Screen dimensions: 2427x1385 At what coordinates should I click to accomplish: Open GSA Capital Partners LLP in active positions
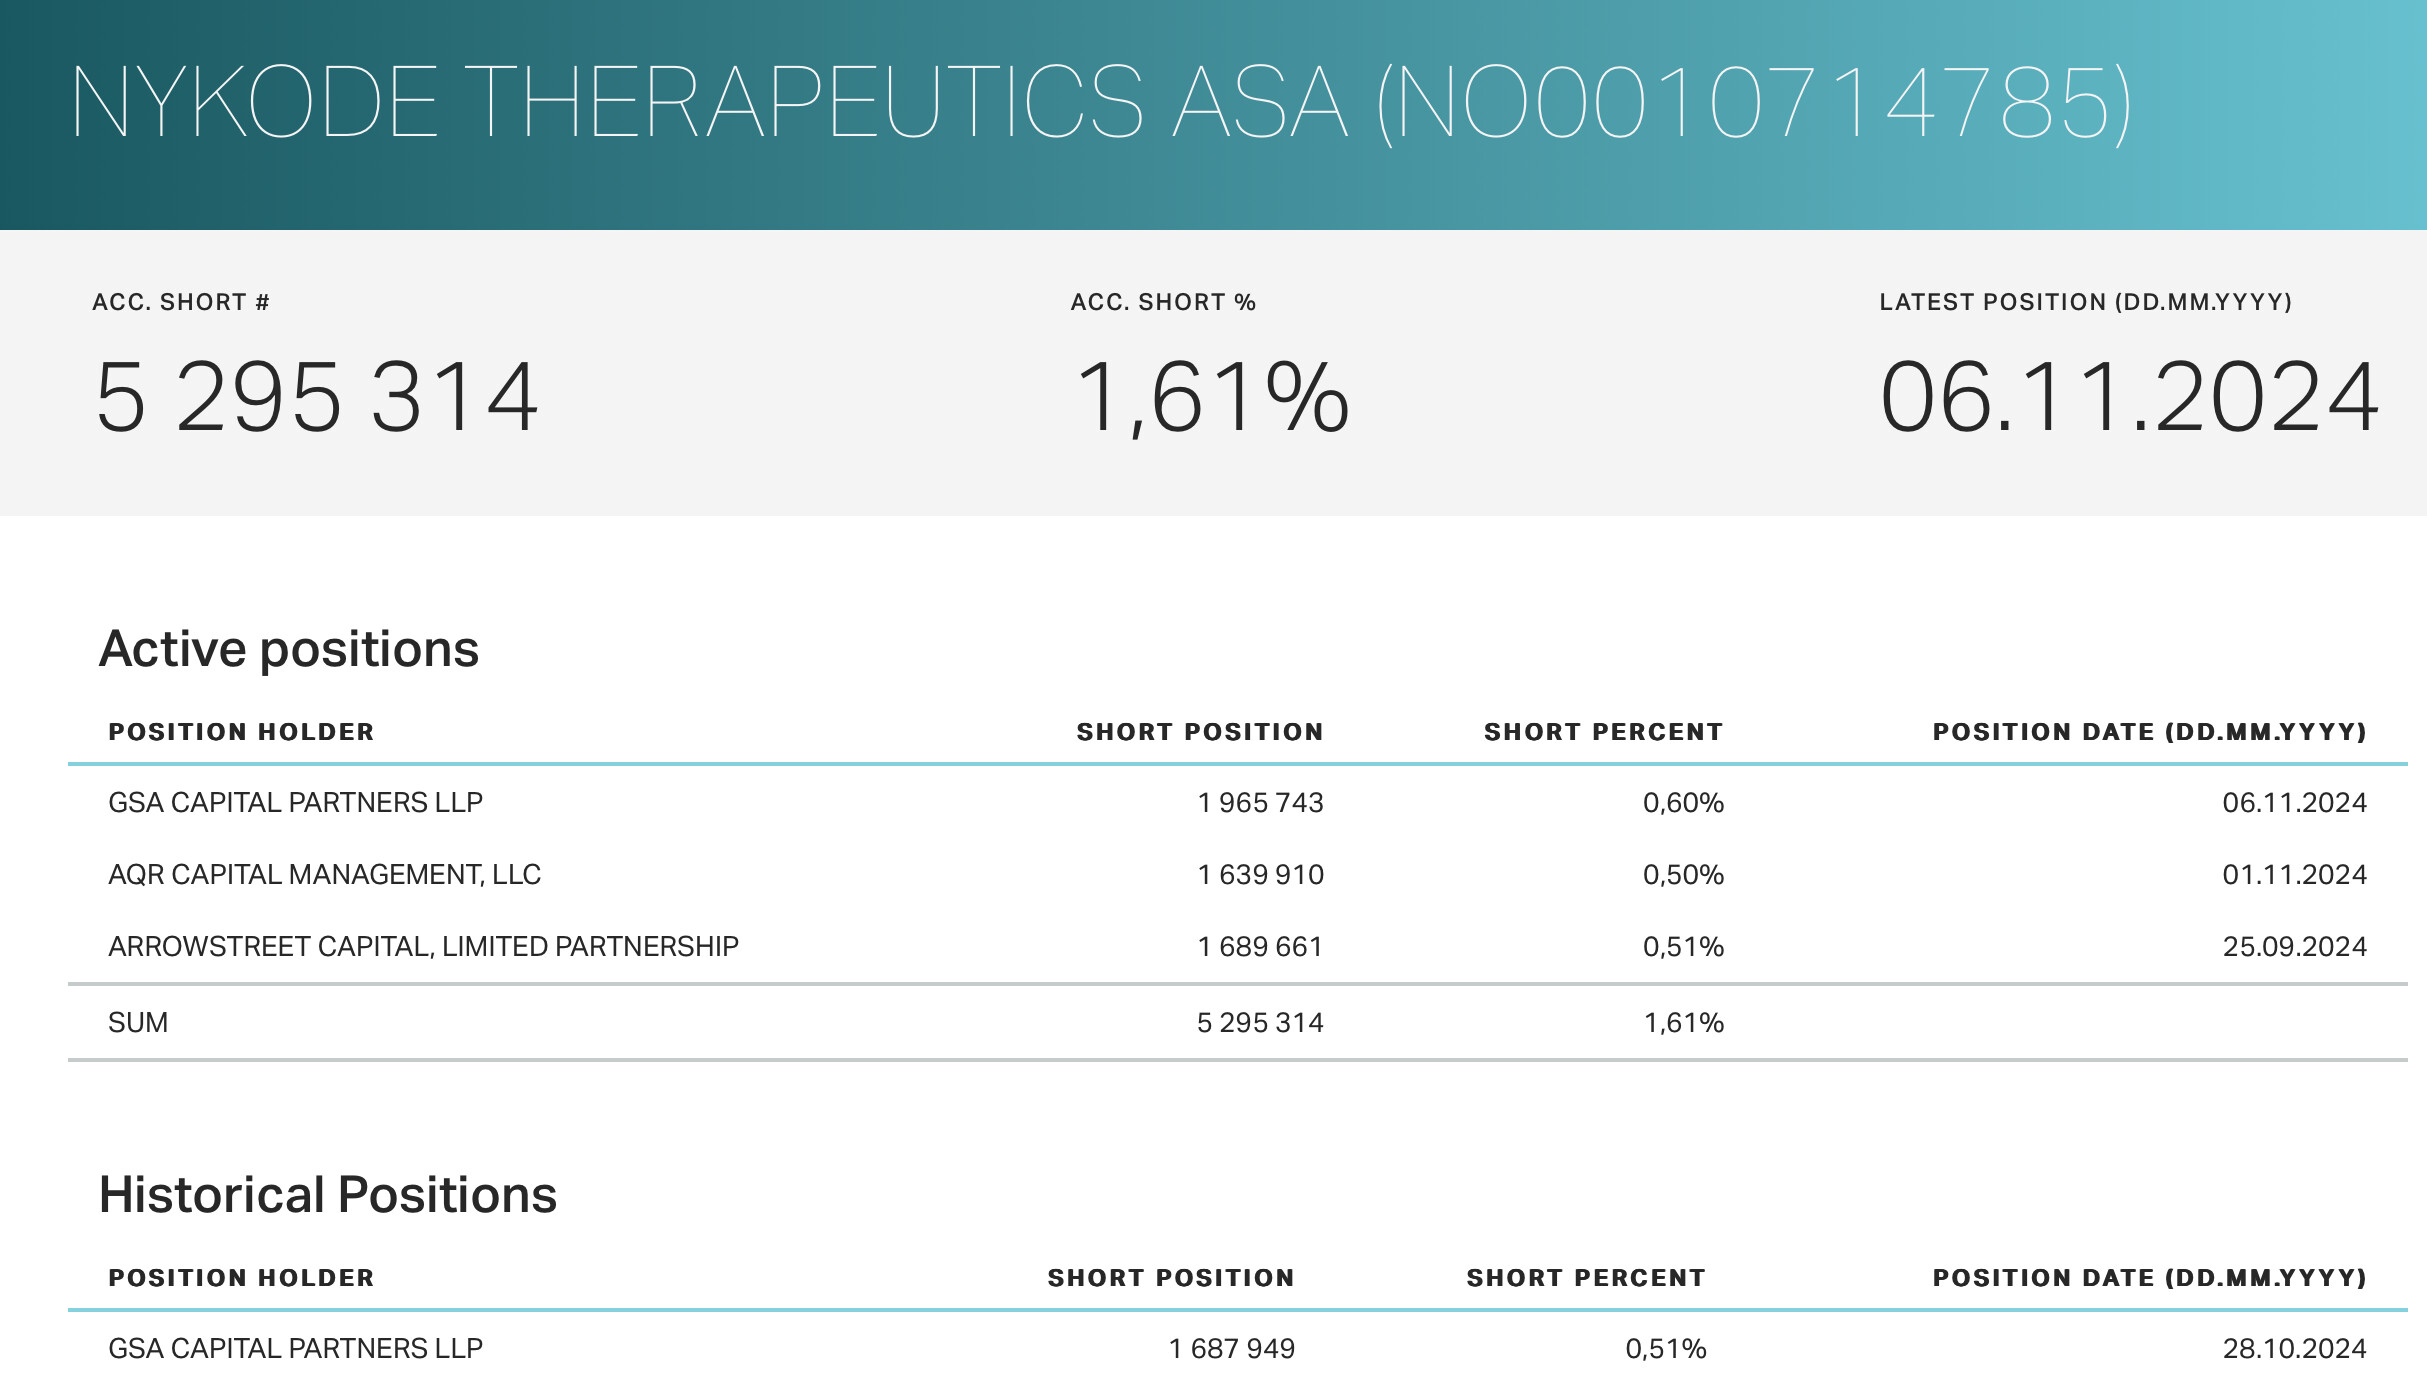coord(295,803)
